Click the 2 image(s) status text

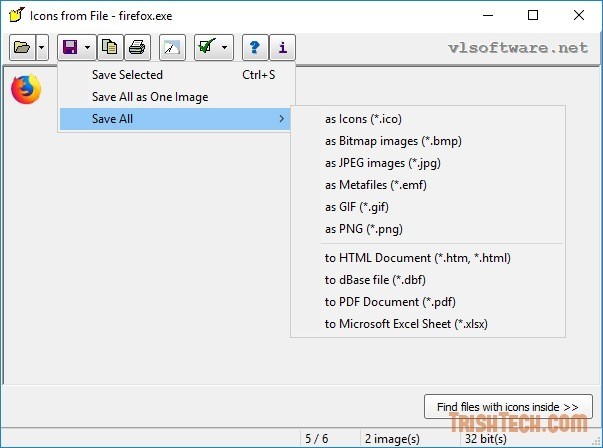pyautogui.click(x=392, y=439)
